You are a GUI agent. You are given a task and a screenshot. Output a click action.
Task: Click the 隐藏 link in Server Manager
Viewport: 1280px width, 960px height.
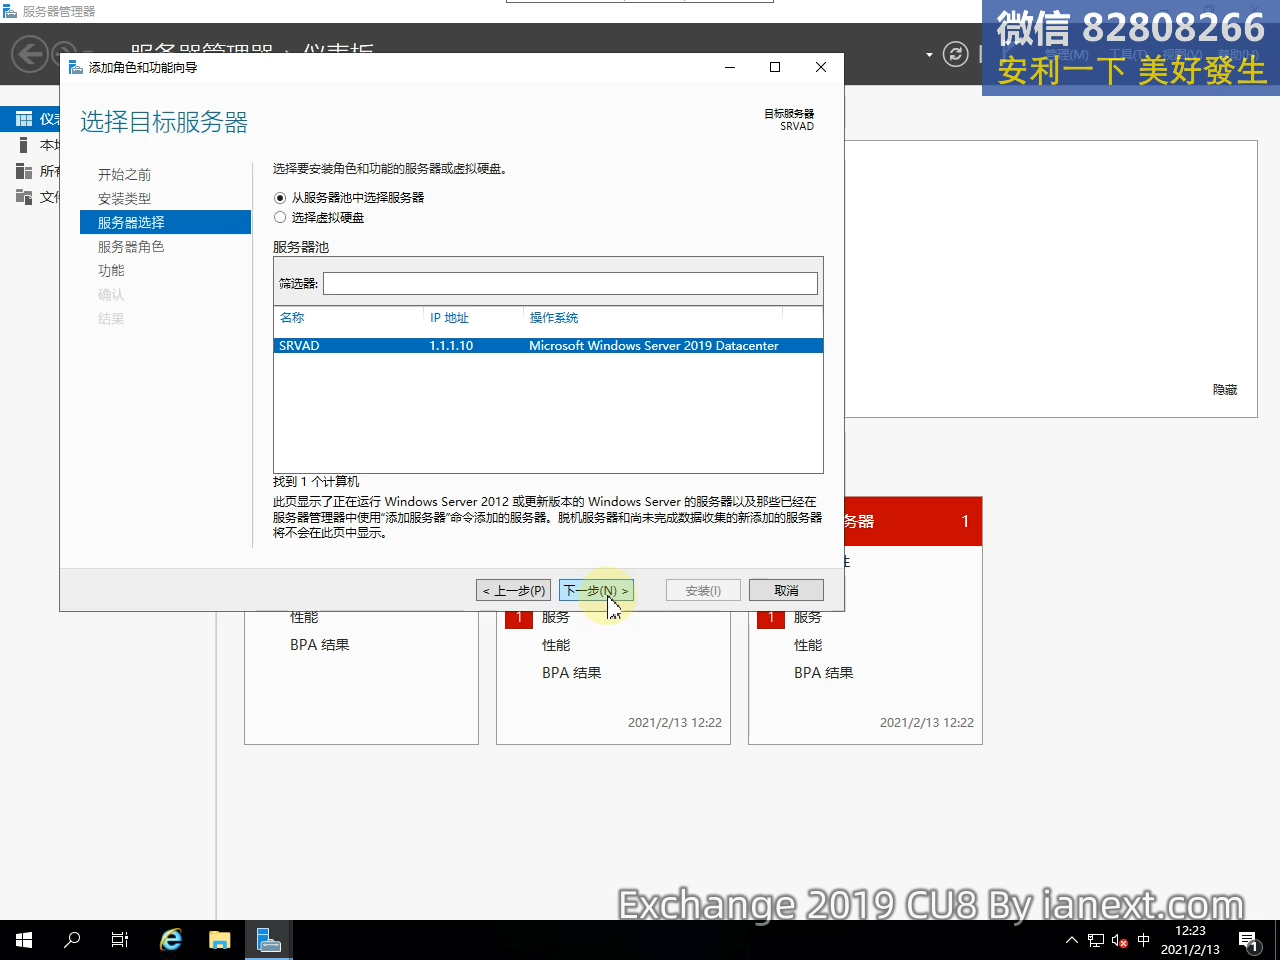point(1225,390)
